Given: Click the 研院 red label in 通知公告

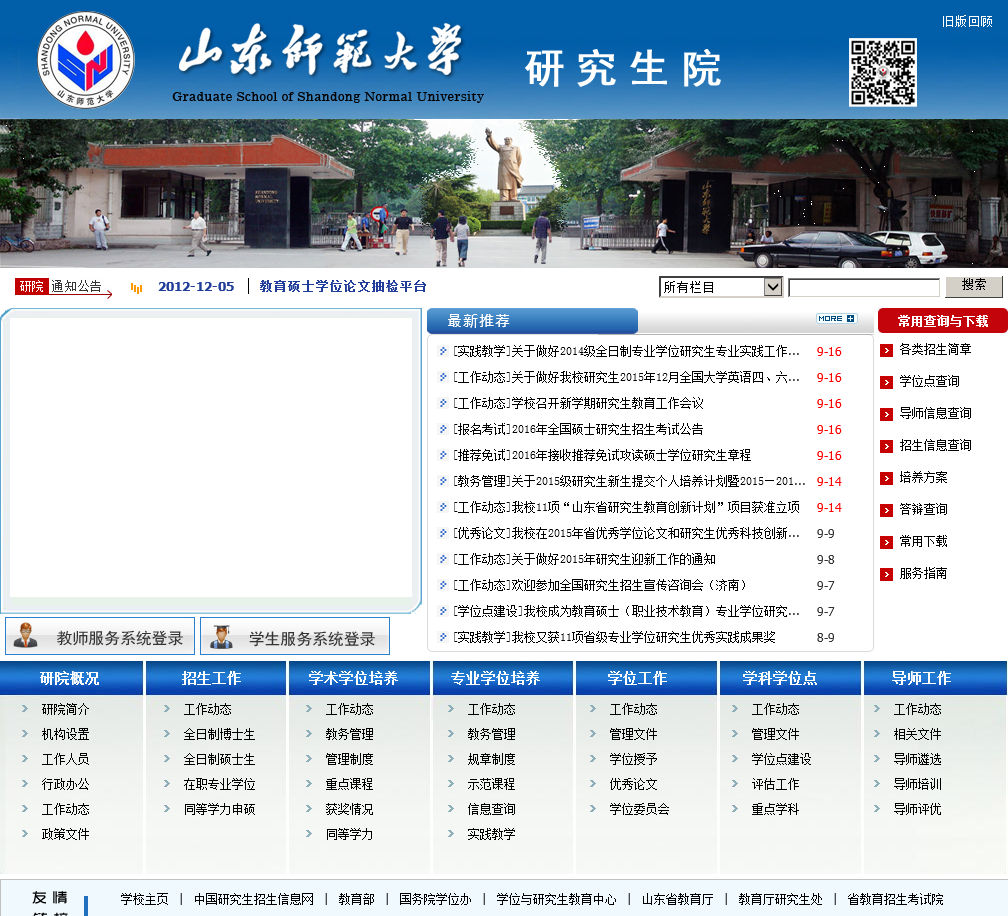Looking at the screenshot, I should point(32,286).
